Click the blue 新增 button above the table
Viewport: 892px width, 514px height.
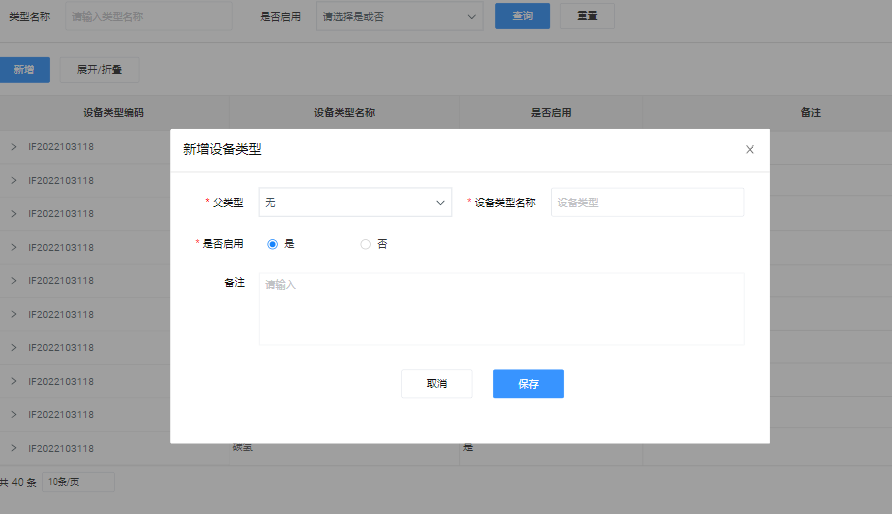tap(24, 70)
